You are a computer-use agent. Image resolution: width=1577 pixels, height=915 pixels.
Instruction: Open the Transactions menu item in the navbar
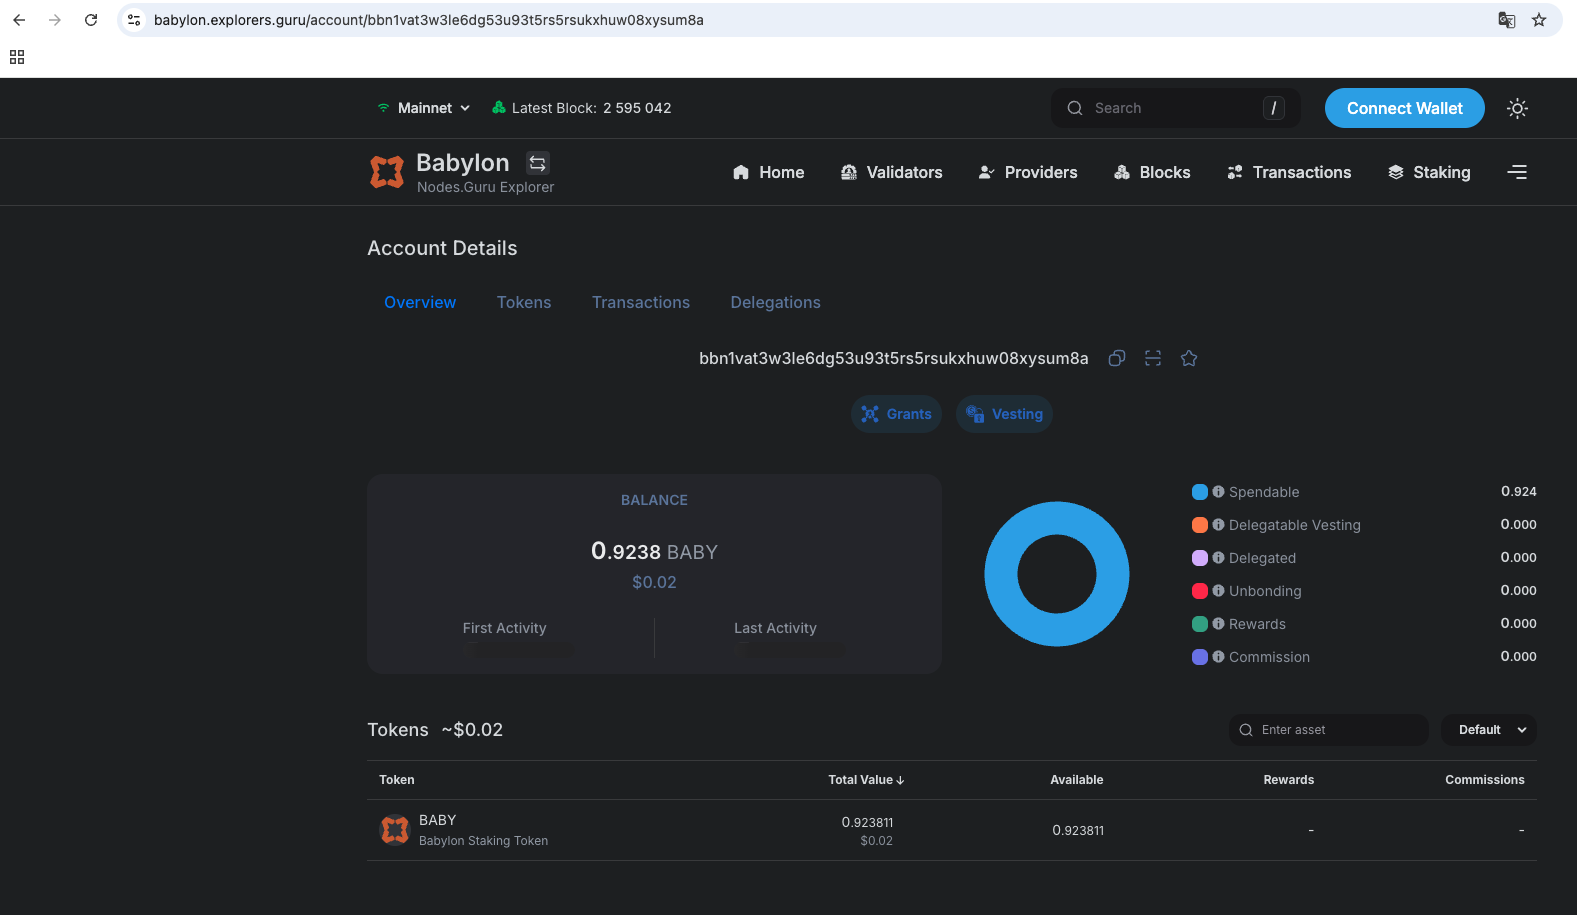1289,172
